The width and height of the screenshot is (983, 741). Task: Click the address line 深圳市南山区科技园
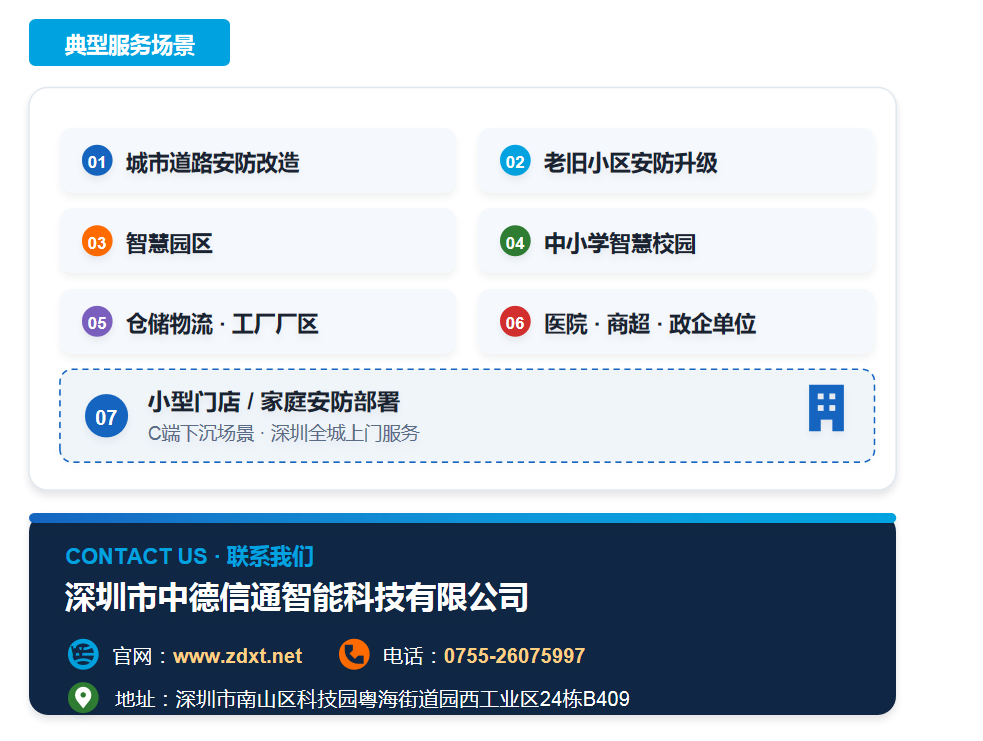372,698
